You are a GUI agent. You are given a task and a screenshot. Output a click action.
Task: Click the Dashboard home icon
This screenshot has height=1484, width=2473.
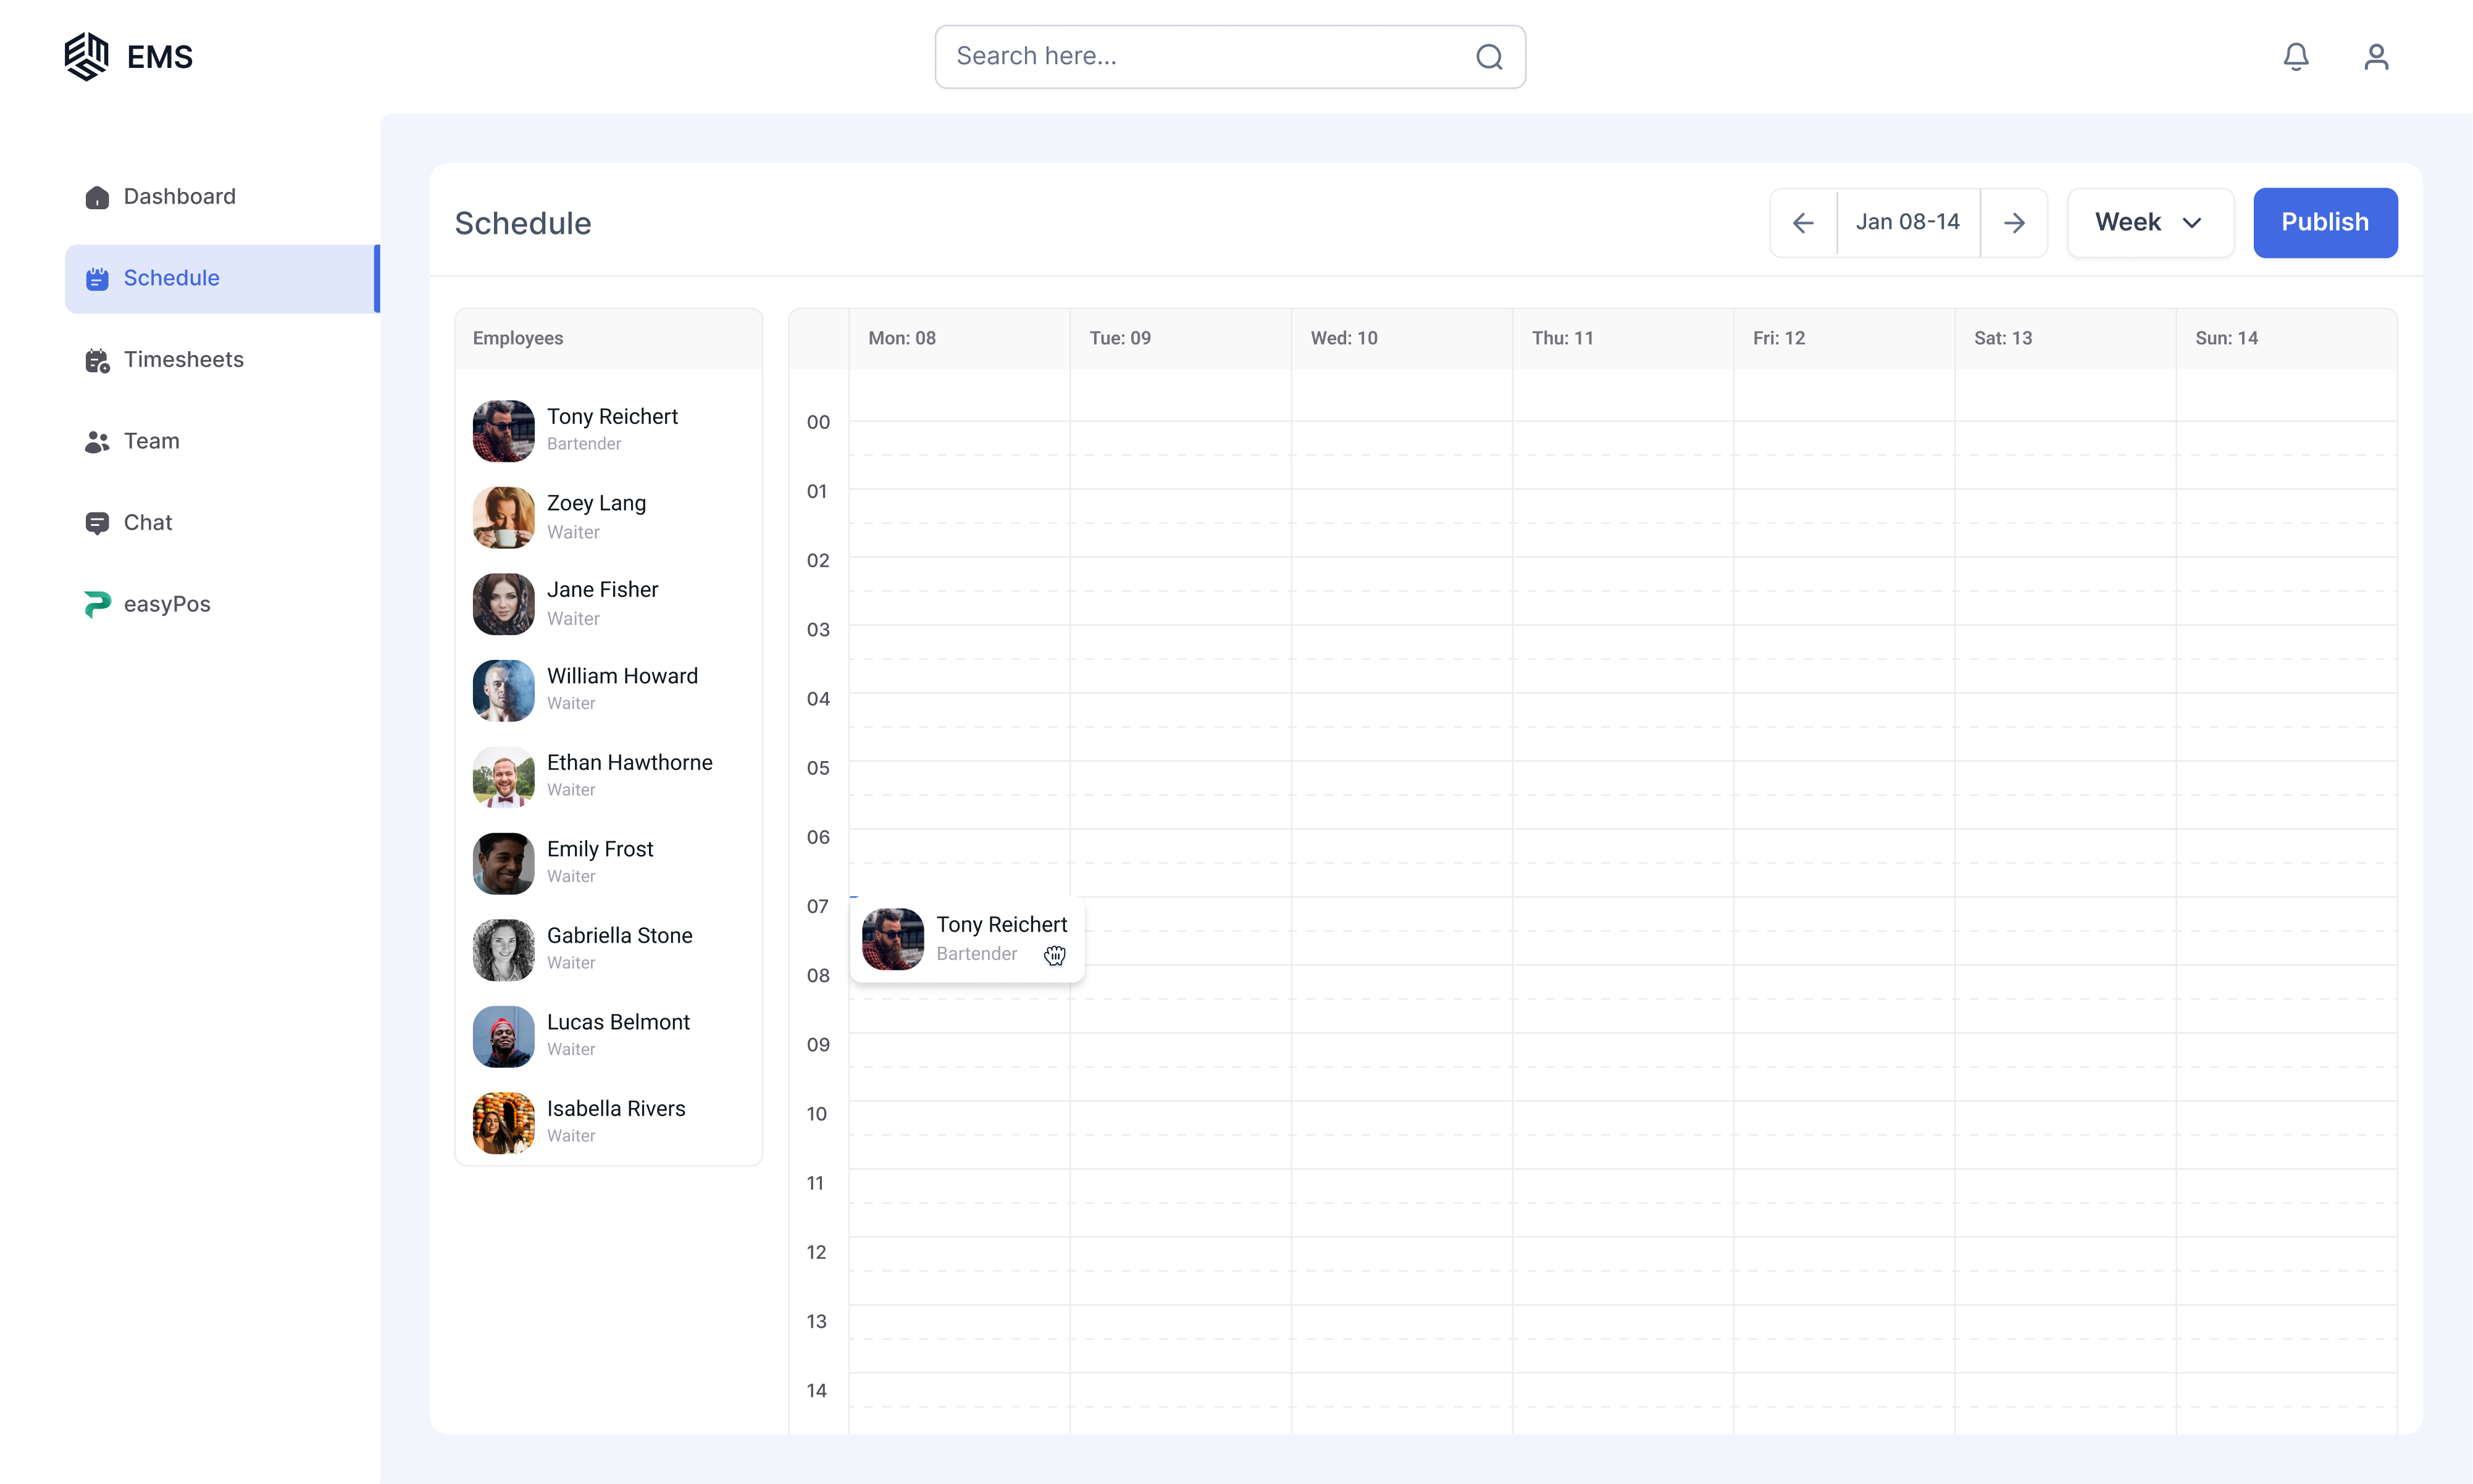tap(97, 197)
